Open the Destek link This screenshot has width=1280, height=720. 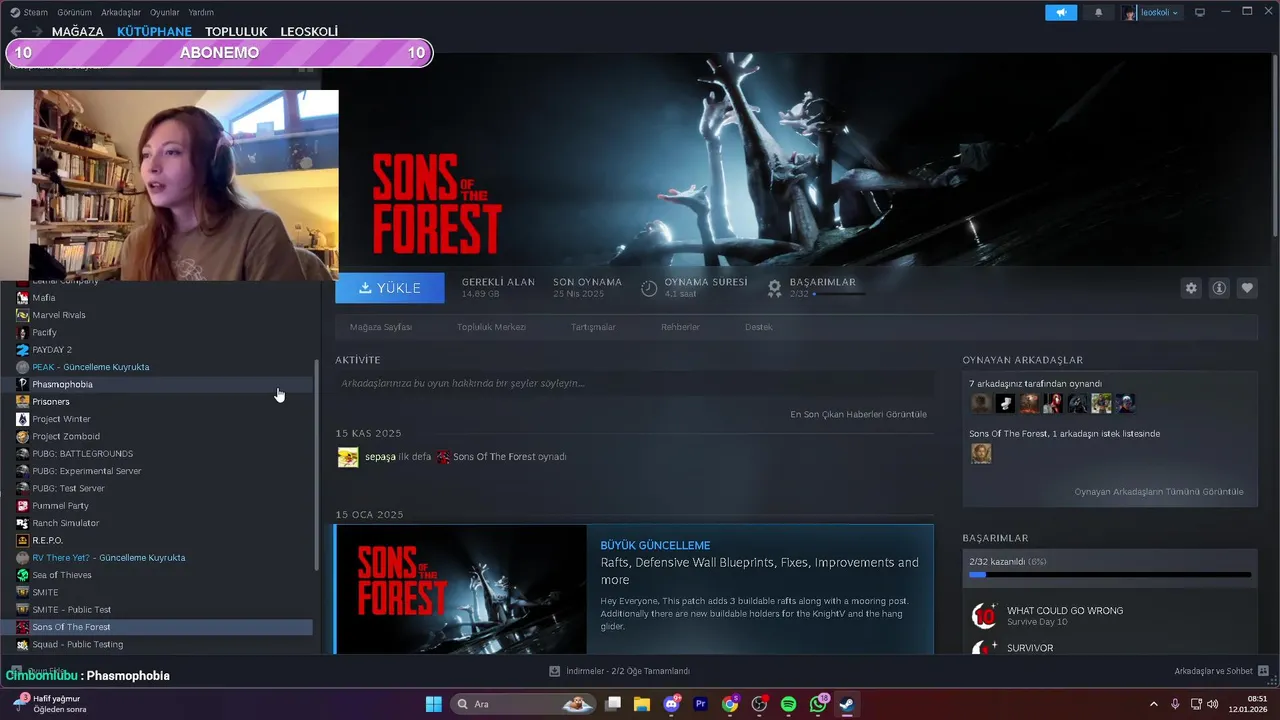[x=759, y=327]
